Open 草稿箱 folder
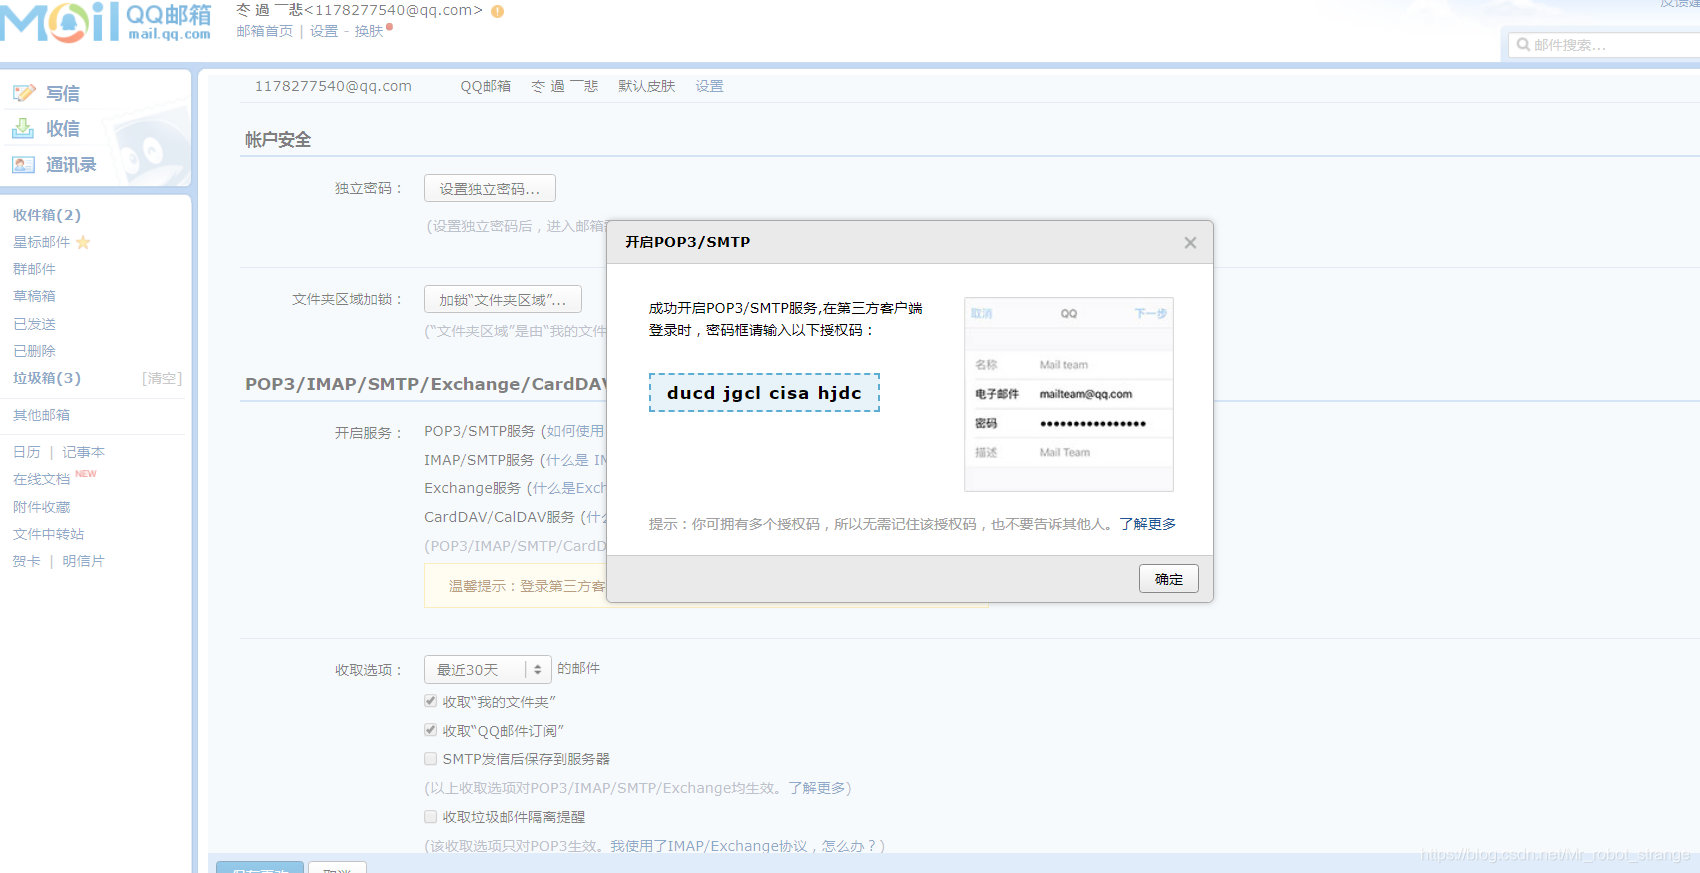 pos(34,296)
